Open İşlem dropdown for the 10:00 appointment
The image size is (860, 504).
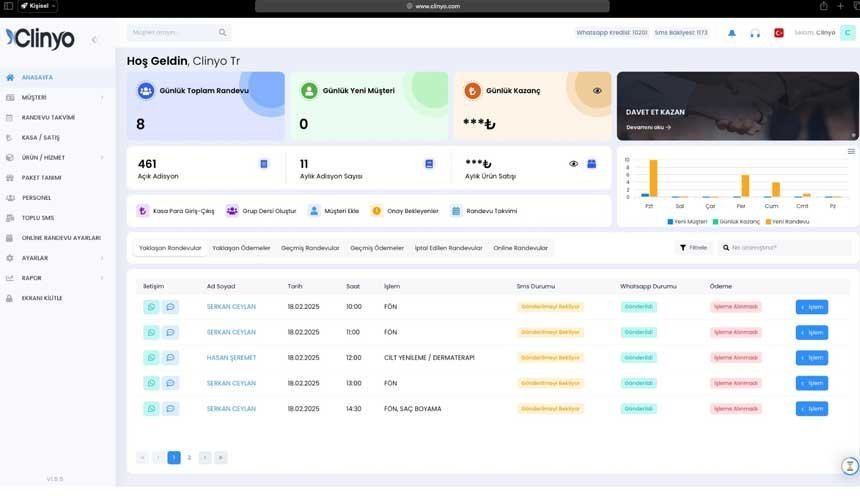812,307
